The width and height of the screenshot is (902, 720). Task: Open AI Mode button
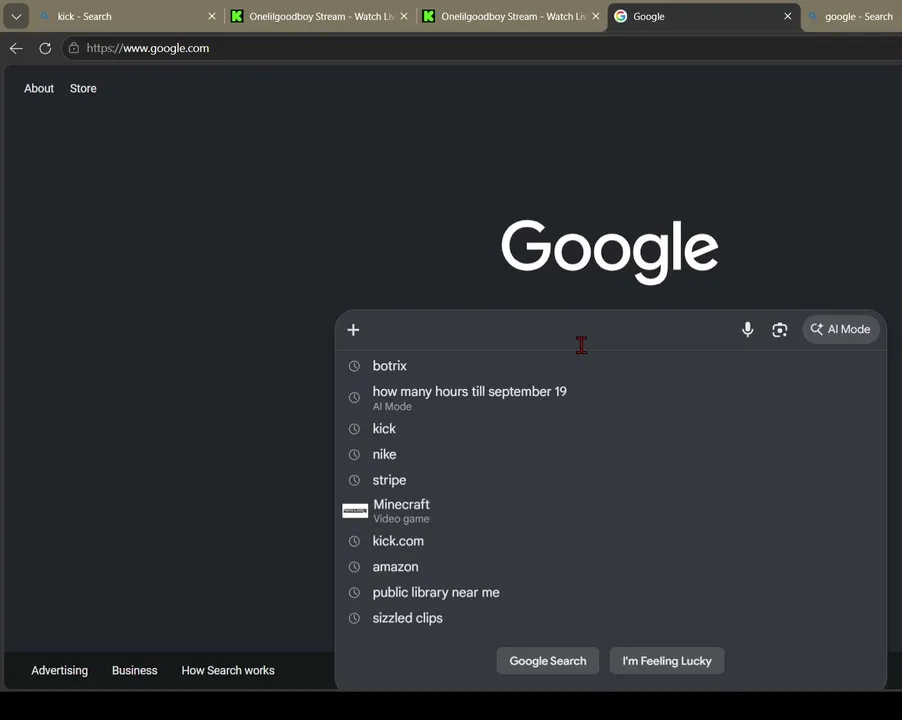pos(840,330)
